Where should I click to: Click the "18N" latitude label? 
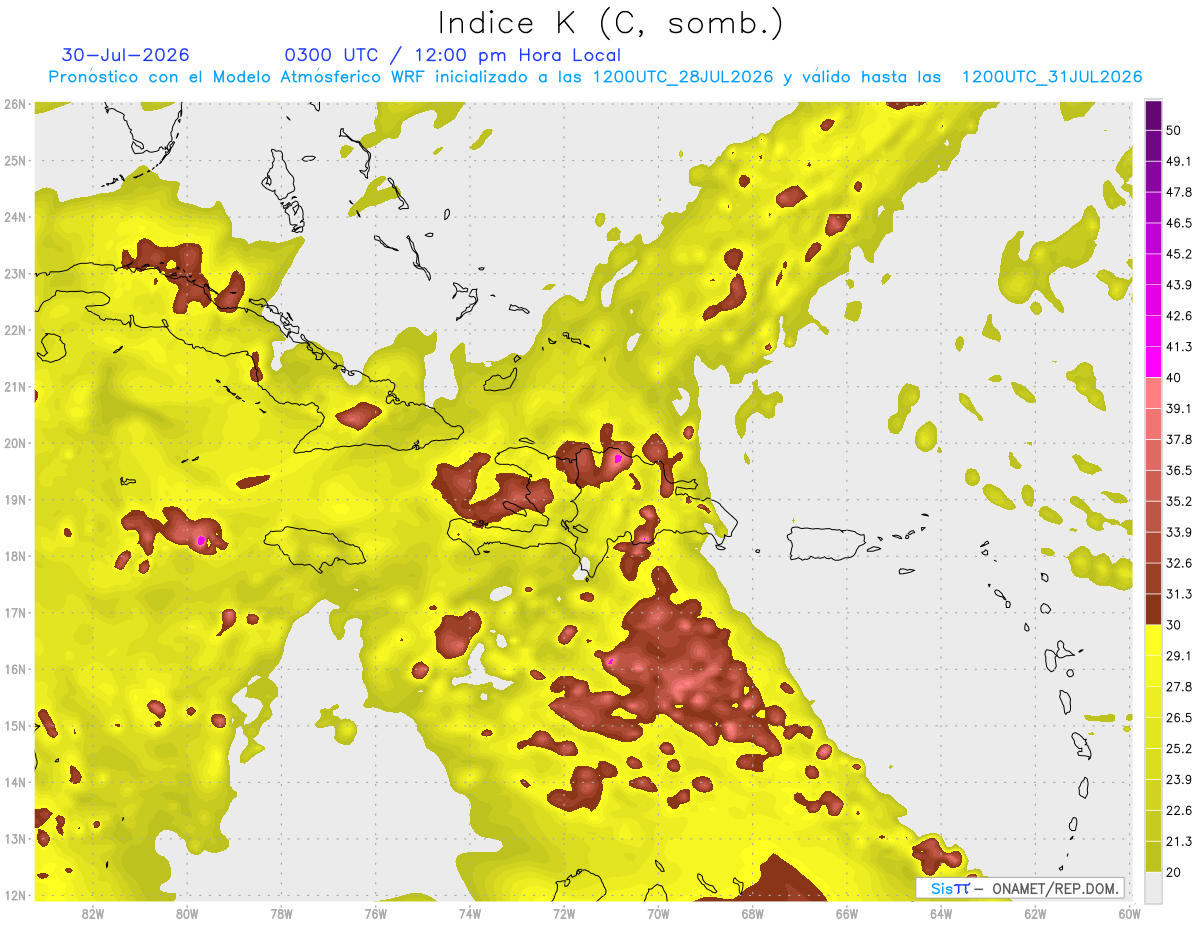(15, 556)
